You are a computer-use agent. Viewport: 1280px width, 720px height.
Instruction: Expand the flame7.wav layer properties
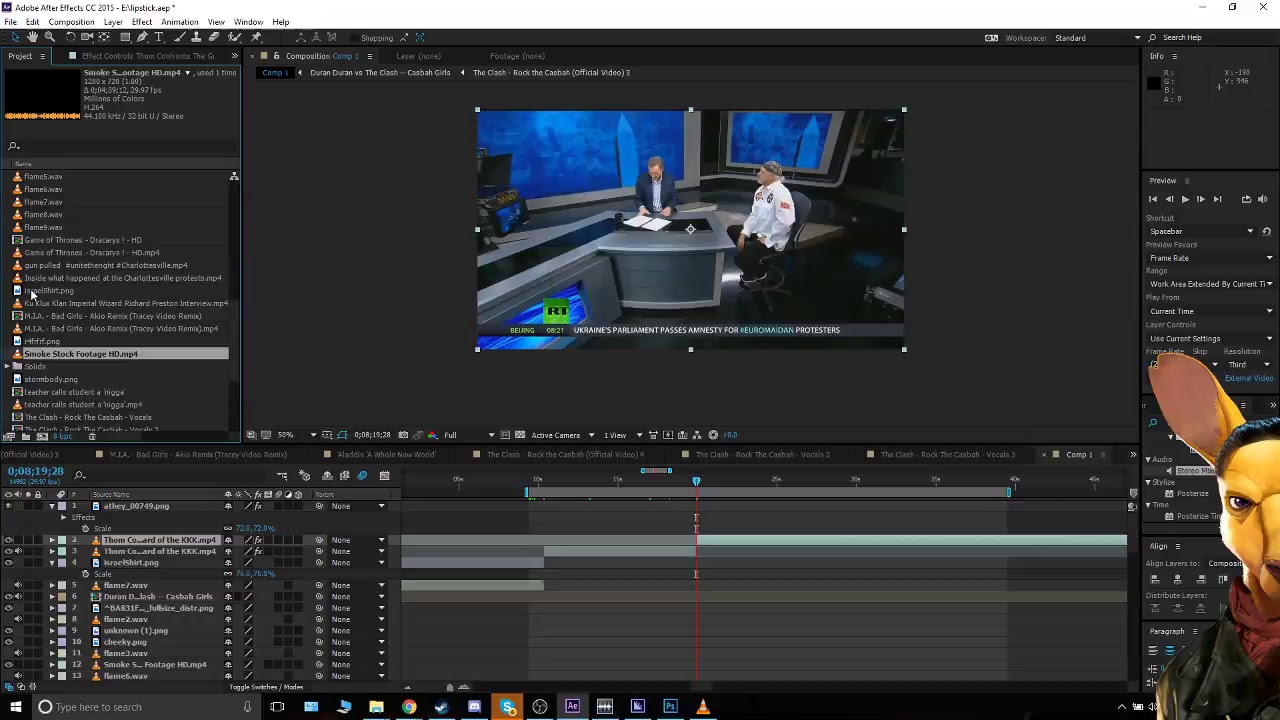52,585
